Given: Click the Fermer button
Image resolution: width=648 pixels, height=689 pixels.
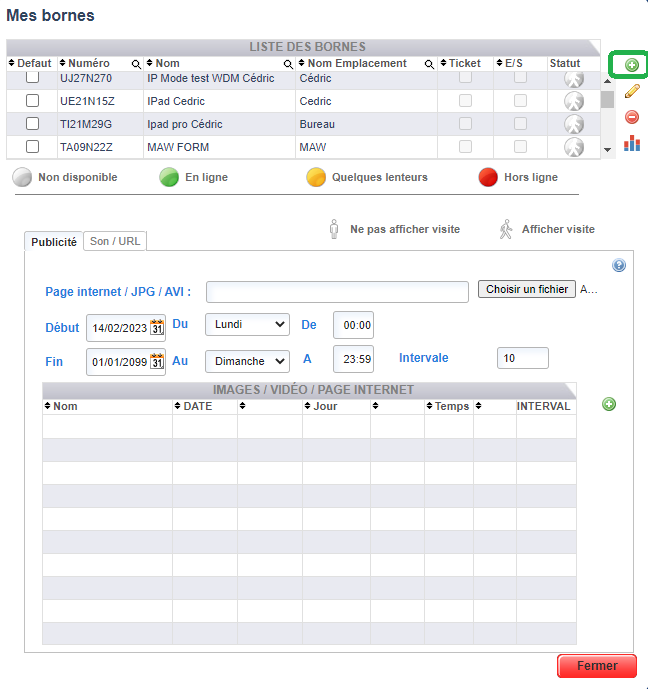Looking at the screenshot, I should (597, 666).
